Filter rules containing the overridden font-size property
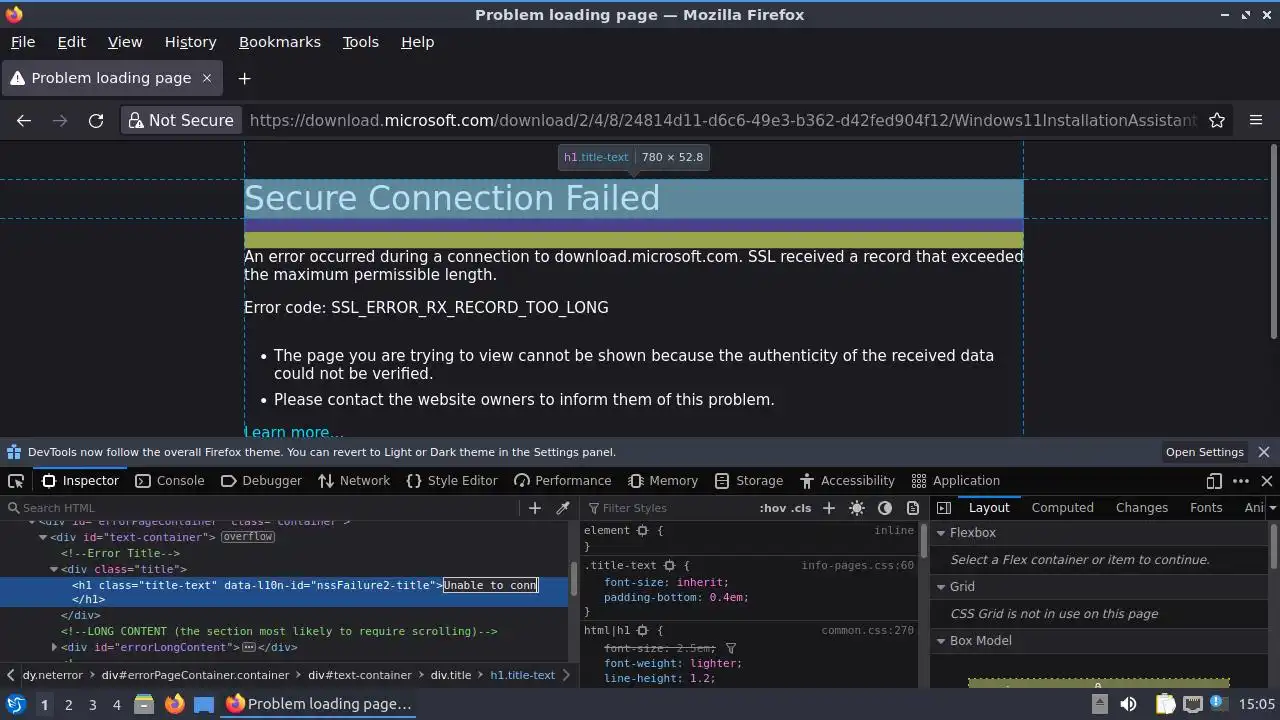This screenshot has height=720, width=1280. [x=730, y=649]
